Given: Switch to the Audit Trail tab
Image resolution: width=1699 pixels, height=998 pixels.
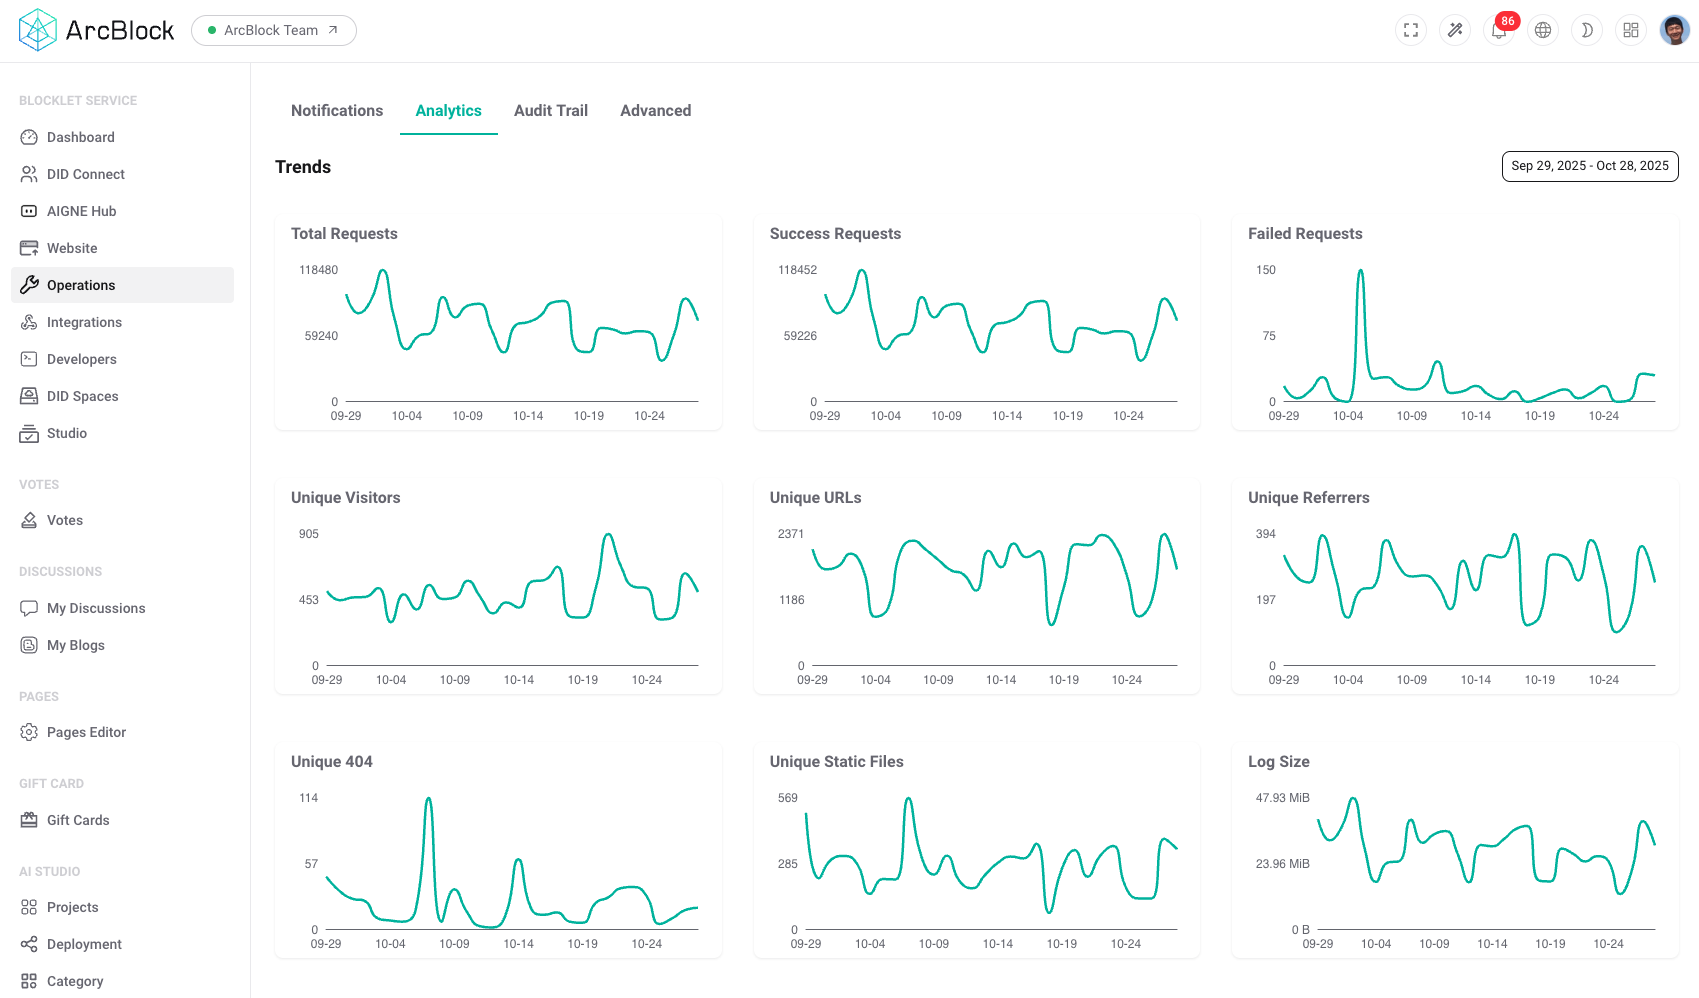Looking at the screenshot, I should (x=551, y=110).
